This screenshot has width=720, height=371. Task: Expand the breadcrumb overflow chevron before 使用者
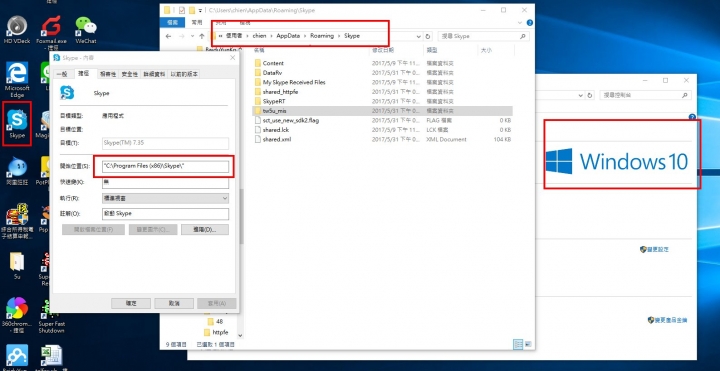[x=221, y=36]
